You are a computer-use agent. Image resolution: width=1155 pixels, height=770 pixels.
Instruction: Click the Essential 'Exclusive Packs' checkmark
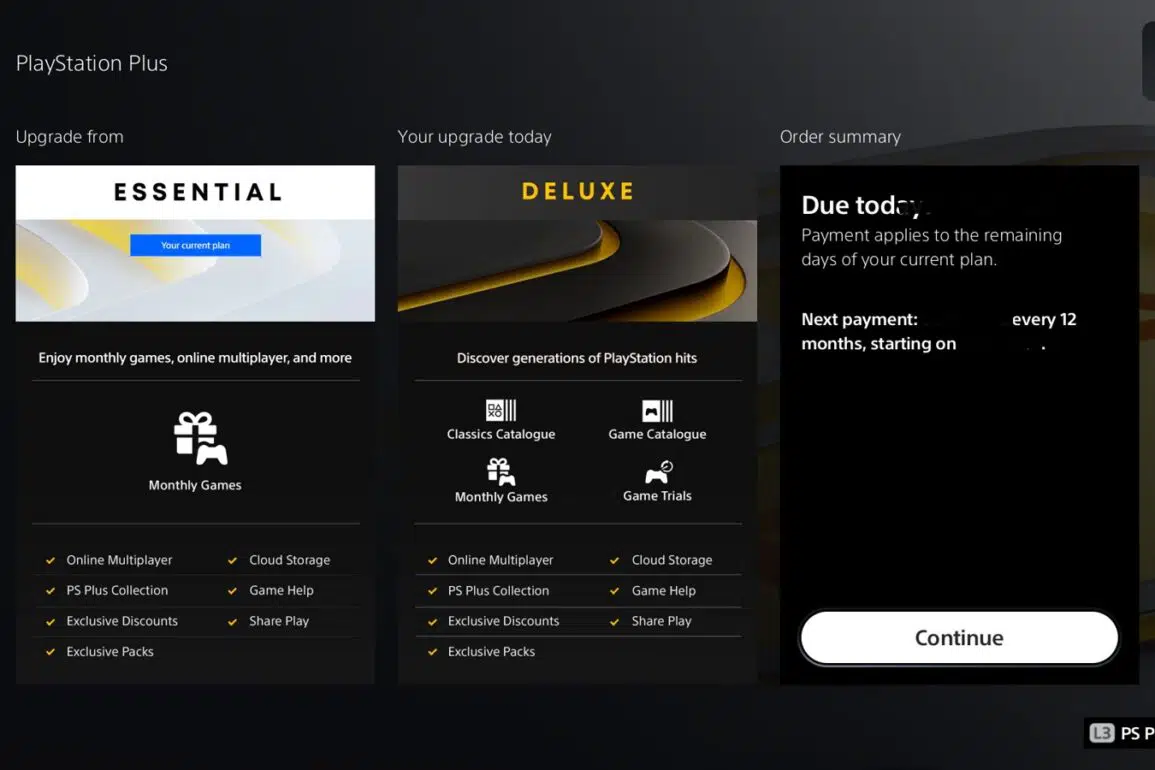click(x=50, y=652)
